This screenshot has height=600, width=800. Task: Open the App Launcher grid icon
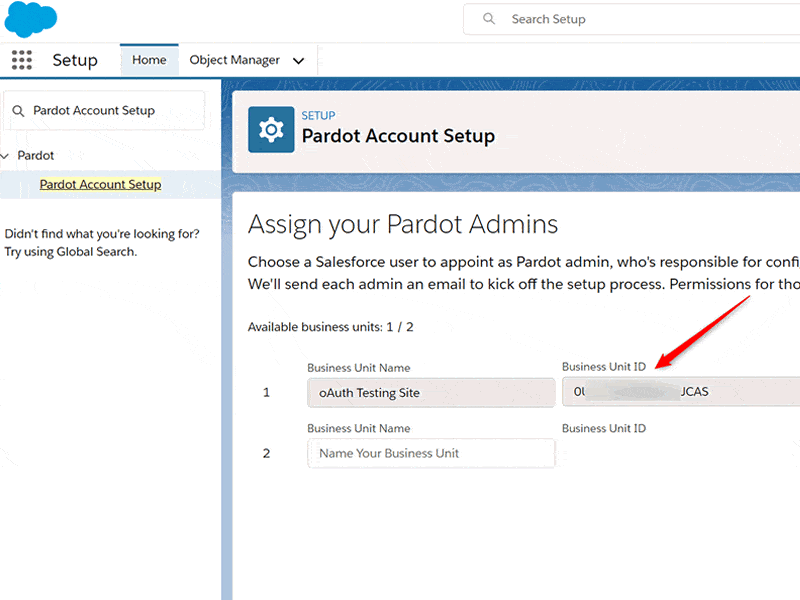[21, 60]
